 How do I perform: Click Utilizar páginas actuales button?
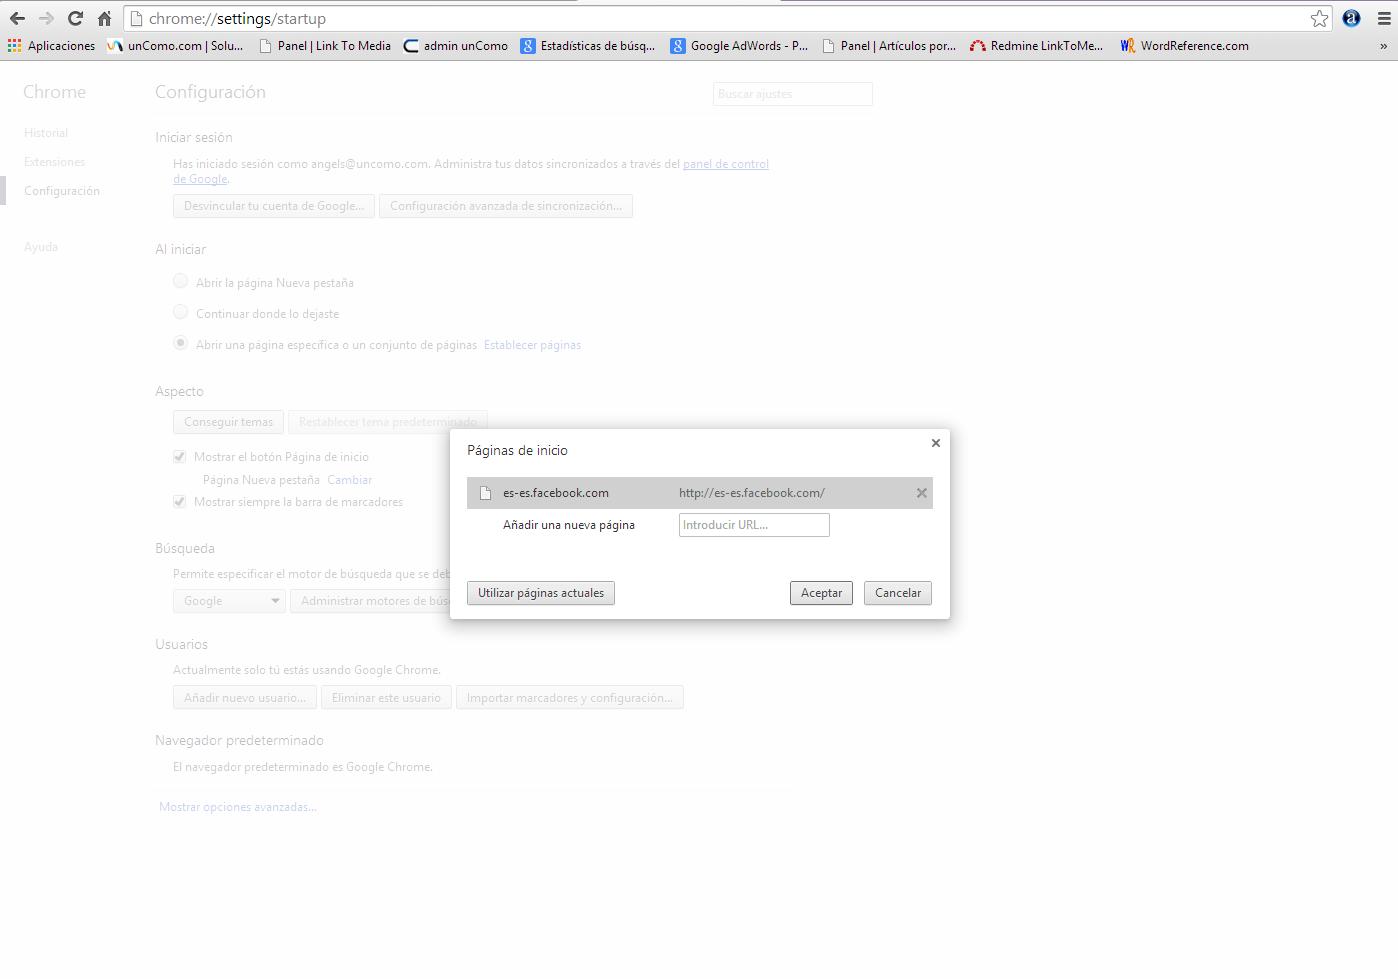coord(541,593)
